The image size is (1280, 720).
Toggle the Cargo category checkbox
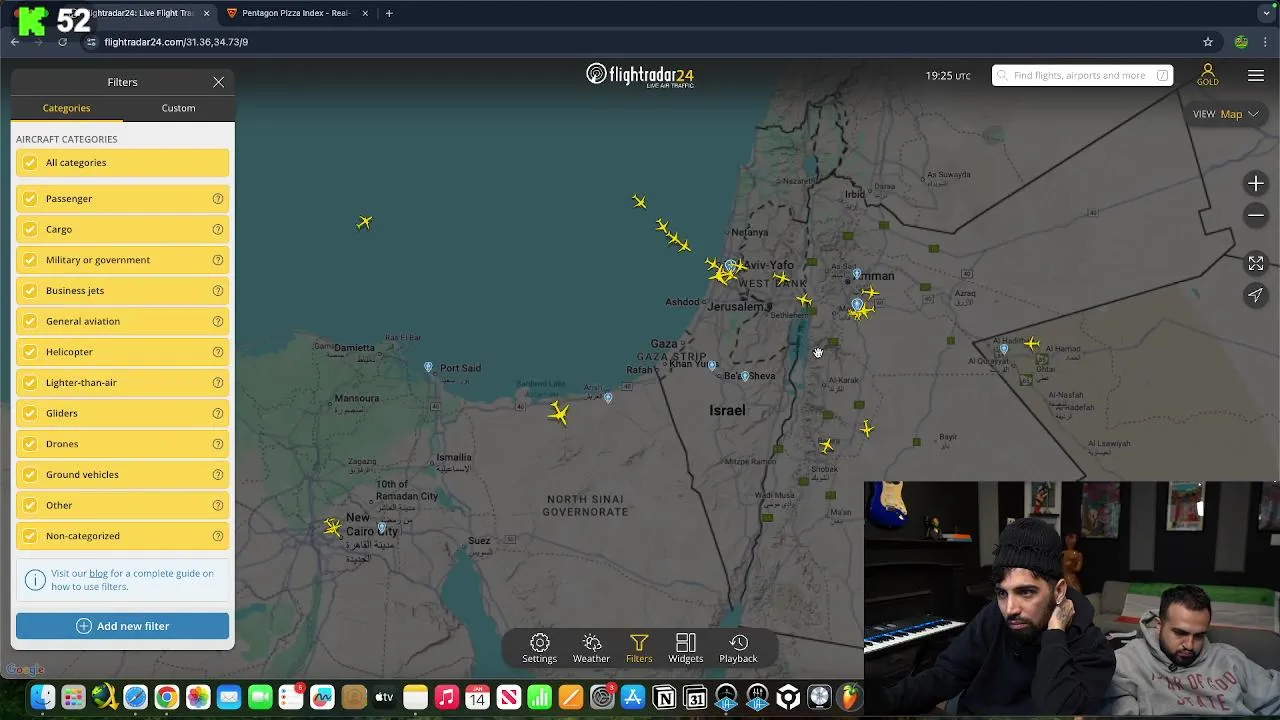(30, 229)
